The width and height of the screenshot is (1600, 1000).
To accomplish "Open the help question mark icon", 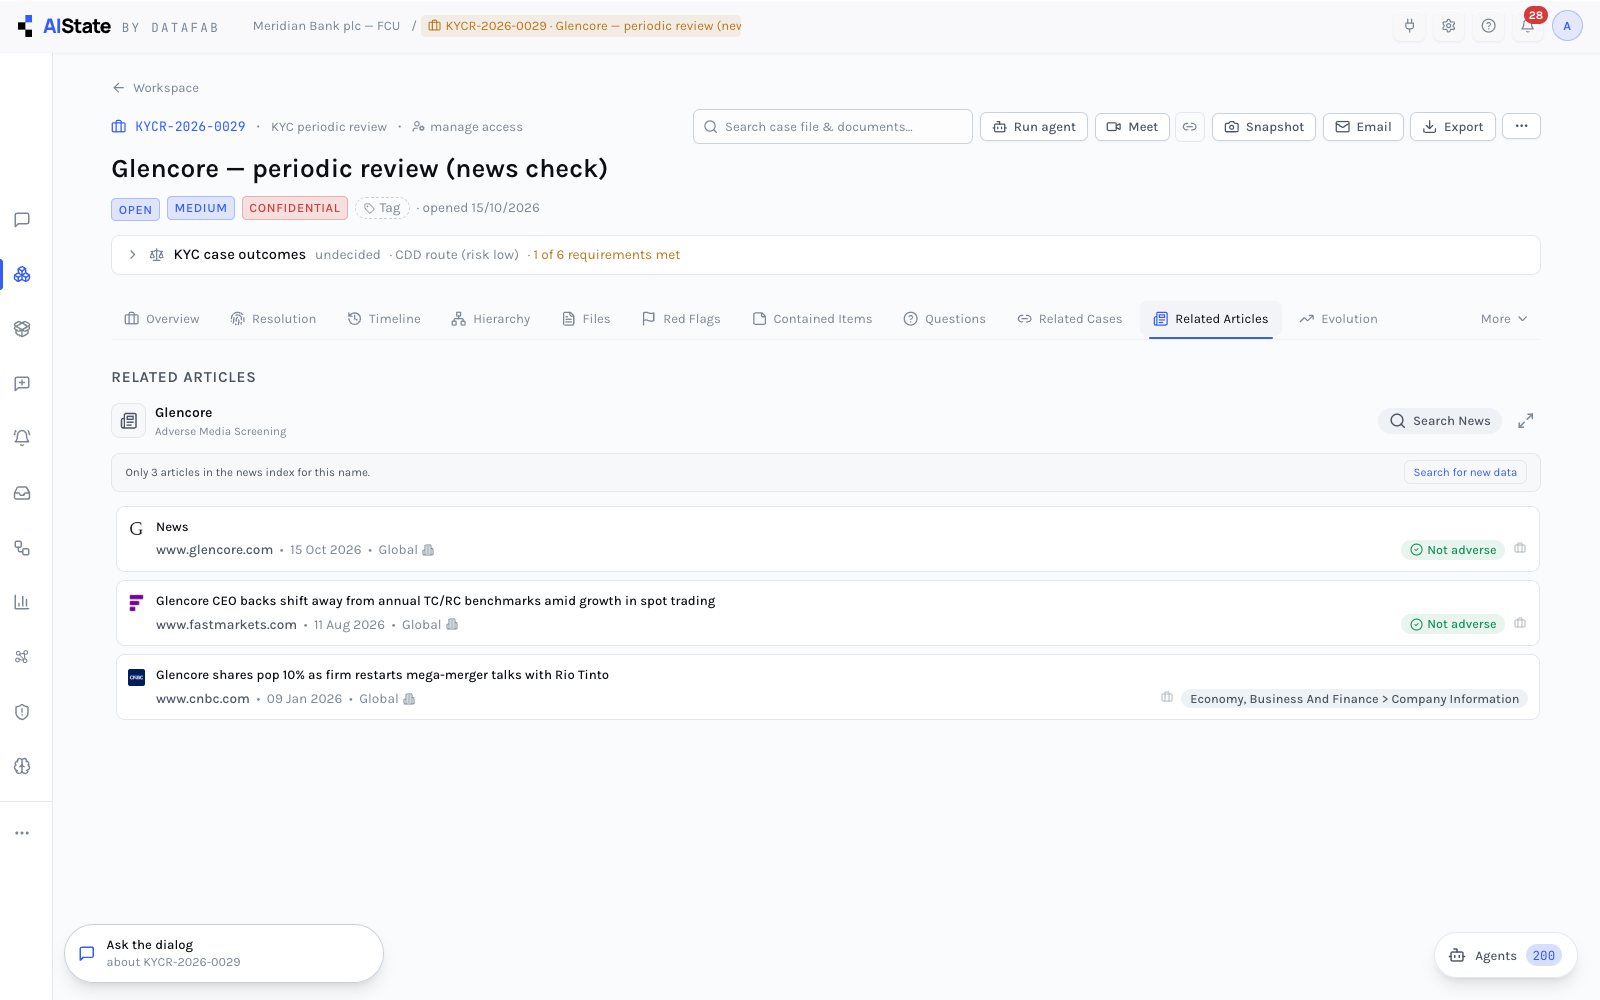I will (1489, 26).
